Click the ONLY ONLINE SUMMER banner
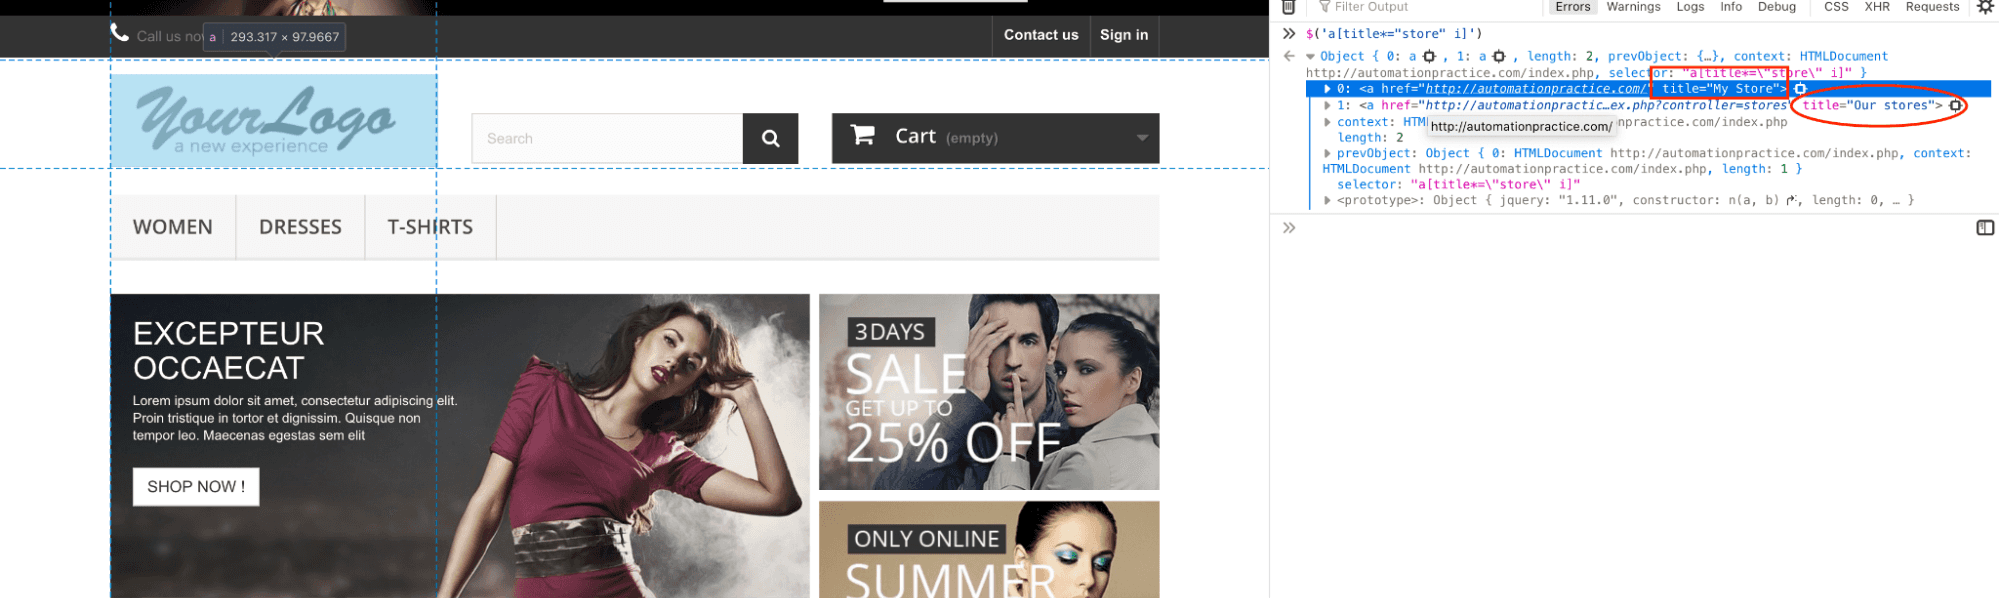Screen dimensions: 1999x599 coord(989,550)
